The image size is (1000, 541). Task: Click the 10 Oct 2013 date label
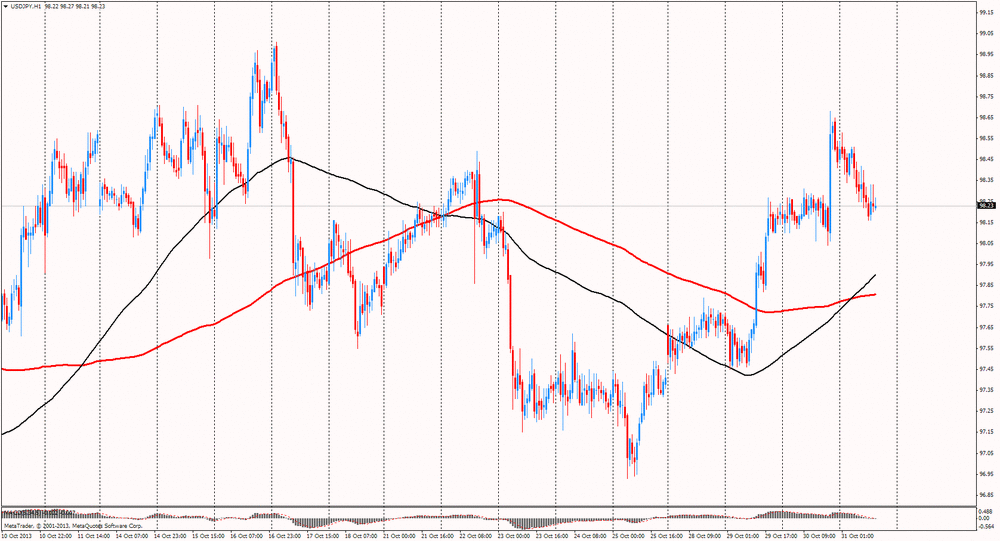tap(15, 537)
